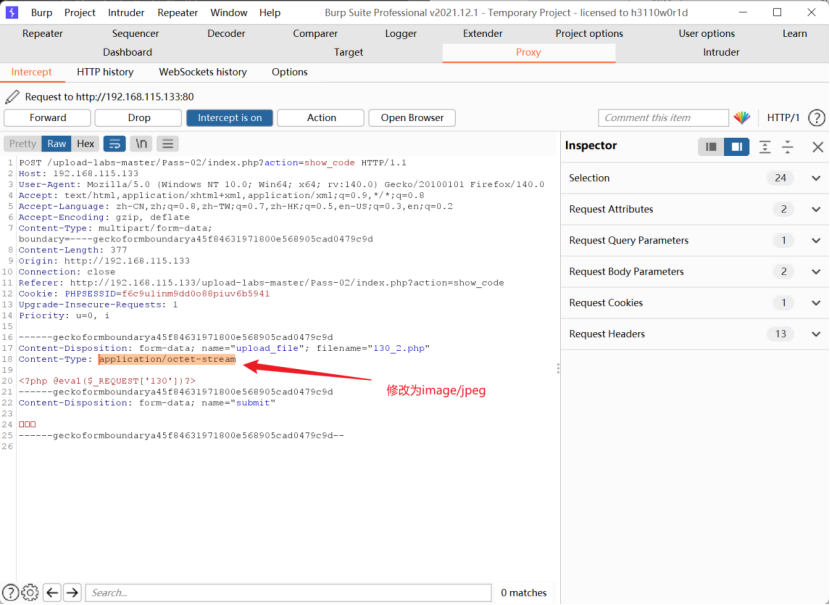Open the Logger tab

pyautogui.click(x=401, y=33)
